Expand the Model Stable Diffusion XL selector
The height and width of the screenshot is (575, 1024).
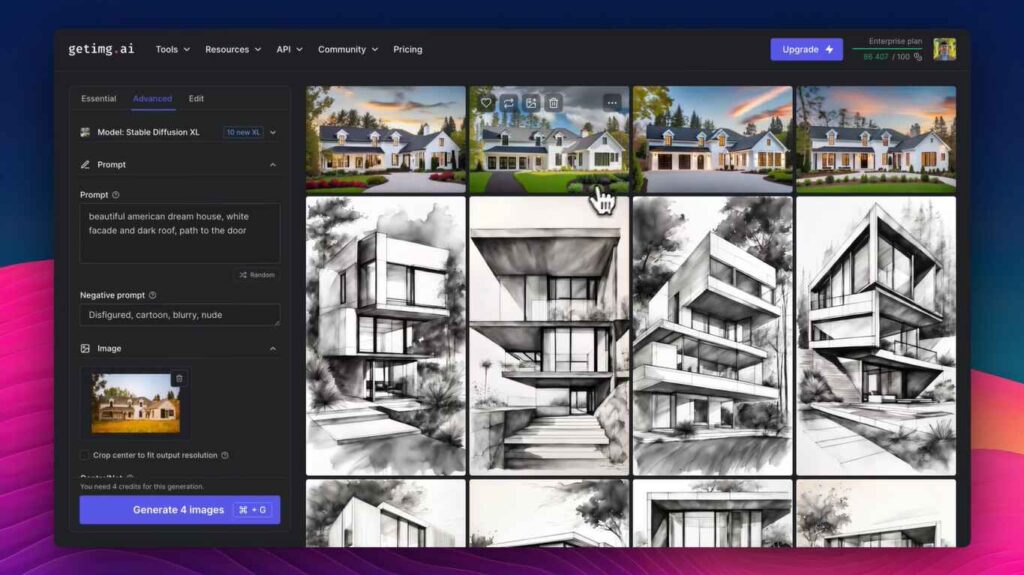coord(179,132)
